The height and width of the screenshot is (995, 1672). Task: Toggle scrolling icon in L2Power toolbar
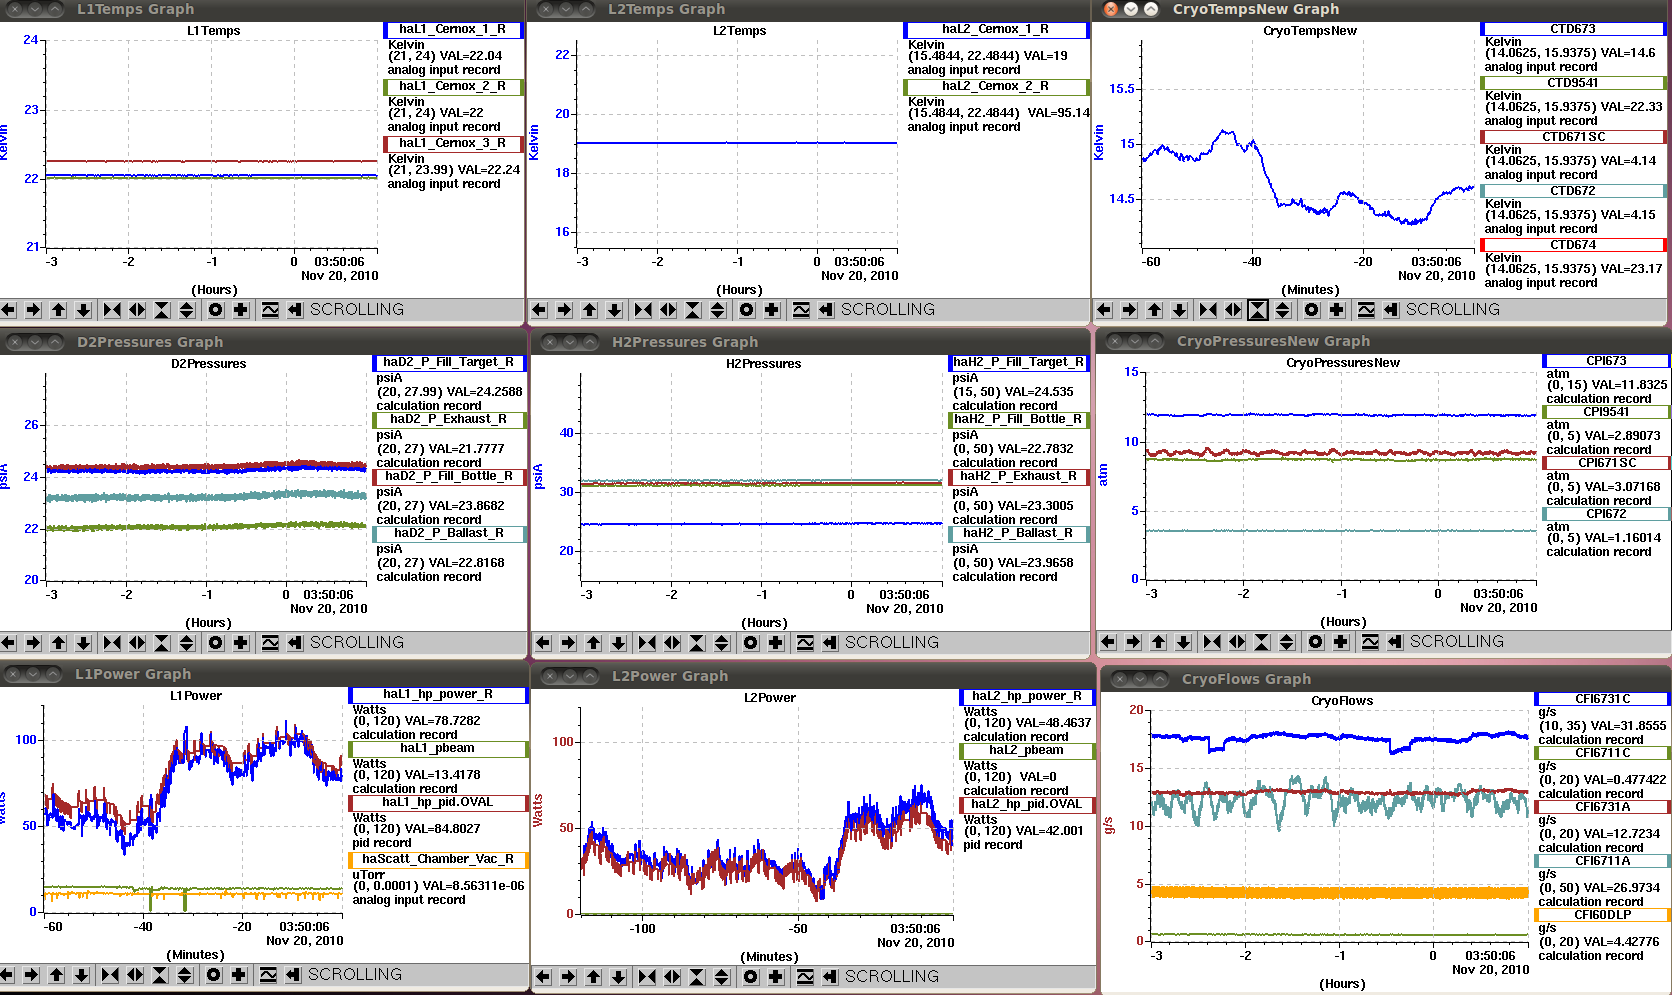click(x=830, y=977)
